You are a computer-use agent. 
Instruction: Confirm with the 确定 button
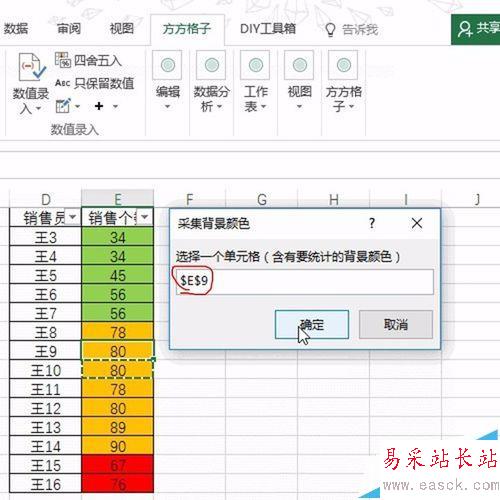click(x=312, y=324)
